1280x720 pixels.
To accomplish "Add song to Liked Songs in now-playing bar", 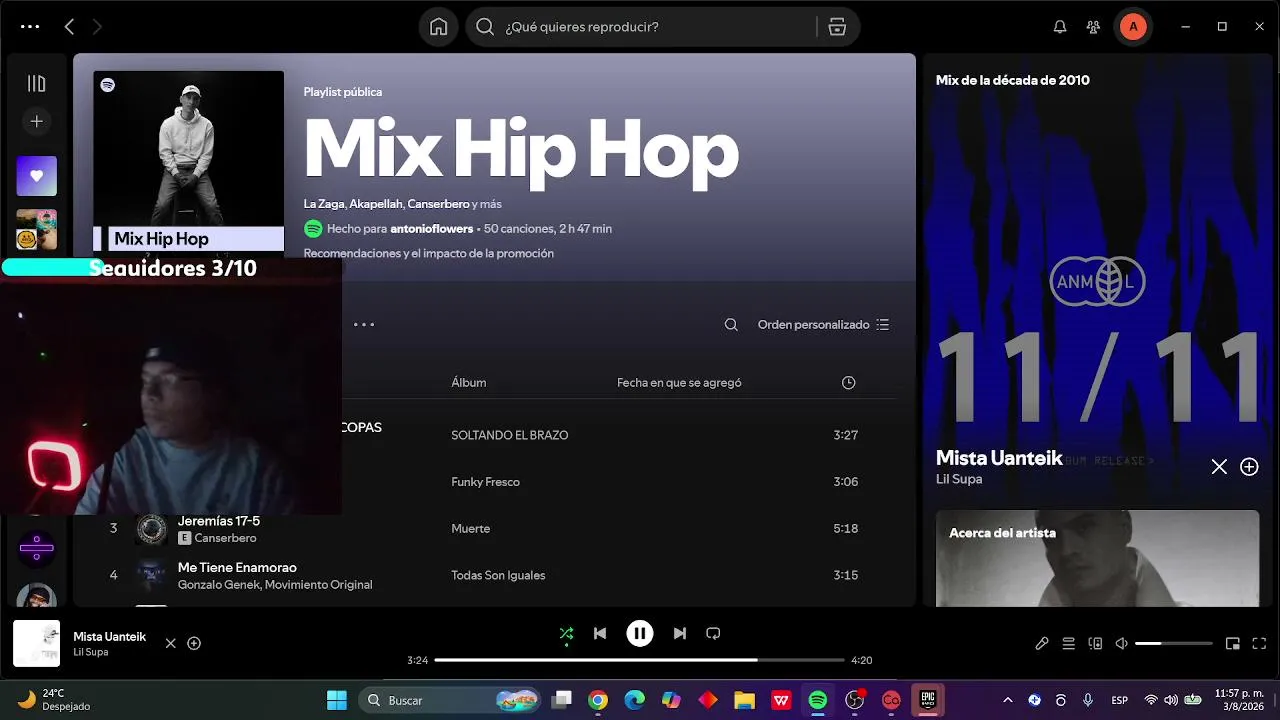I will 194,643.
